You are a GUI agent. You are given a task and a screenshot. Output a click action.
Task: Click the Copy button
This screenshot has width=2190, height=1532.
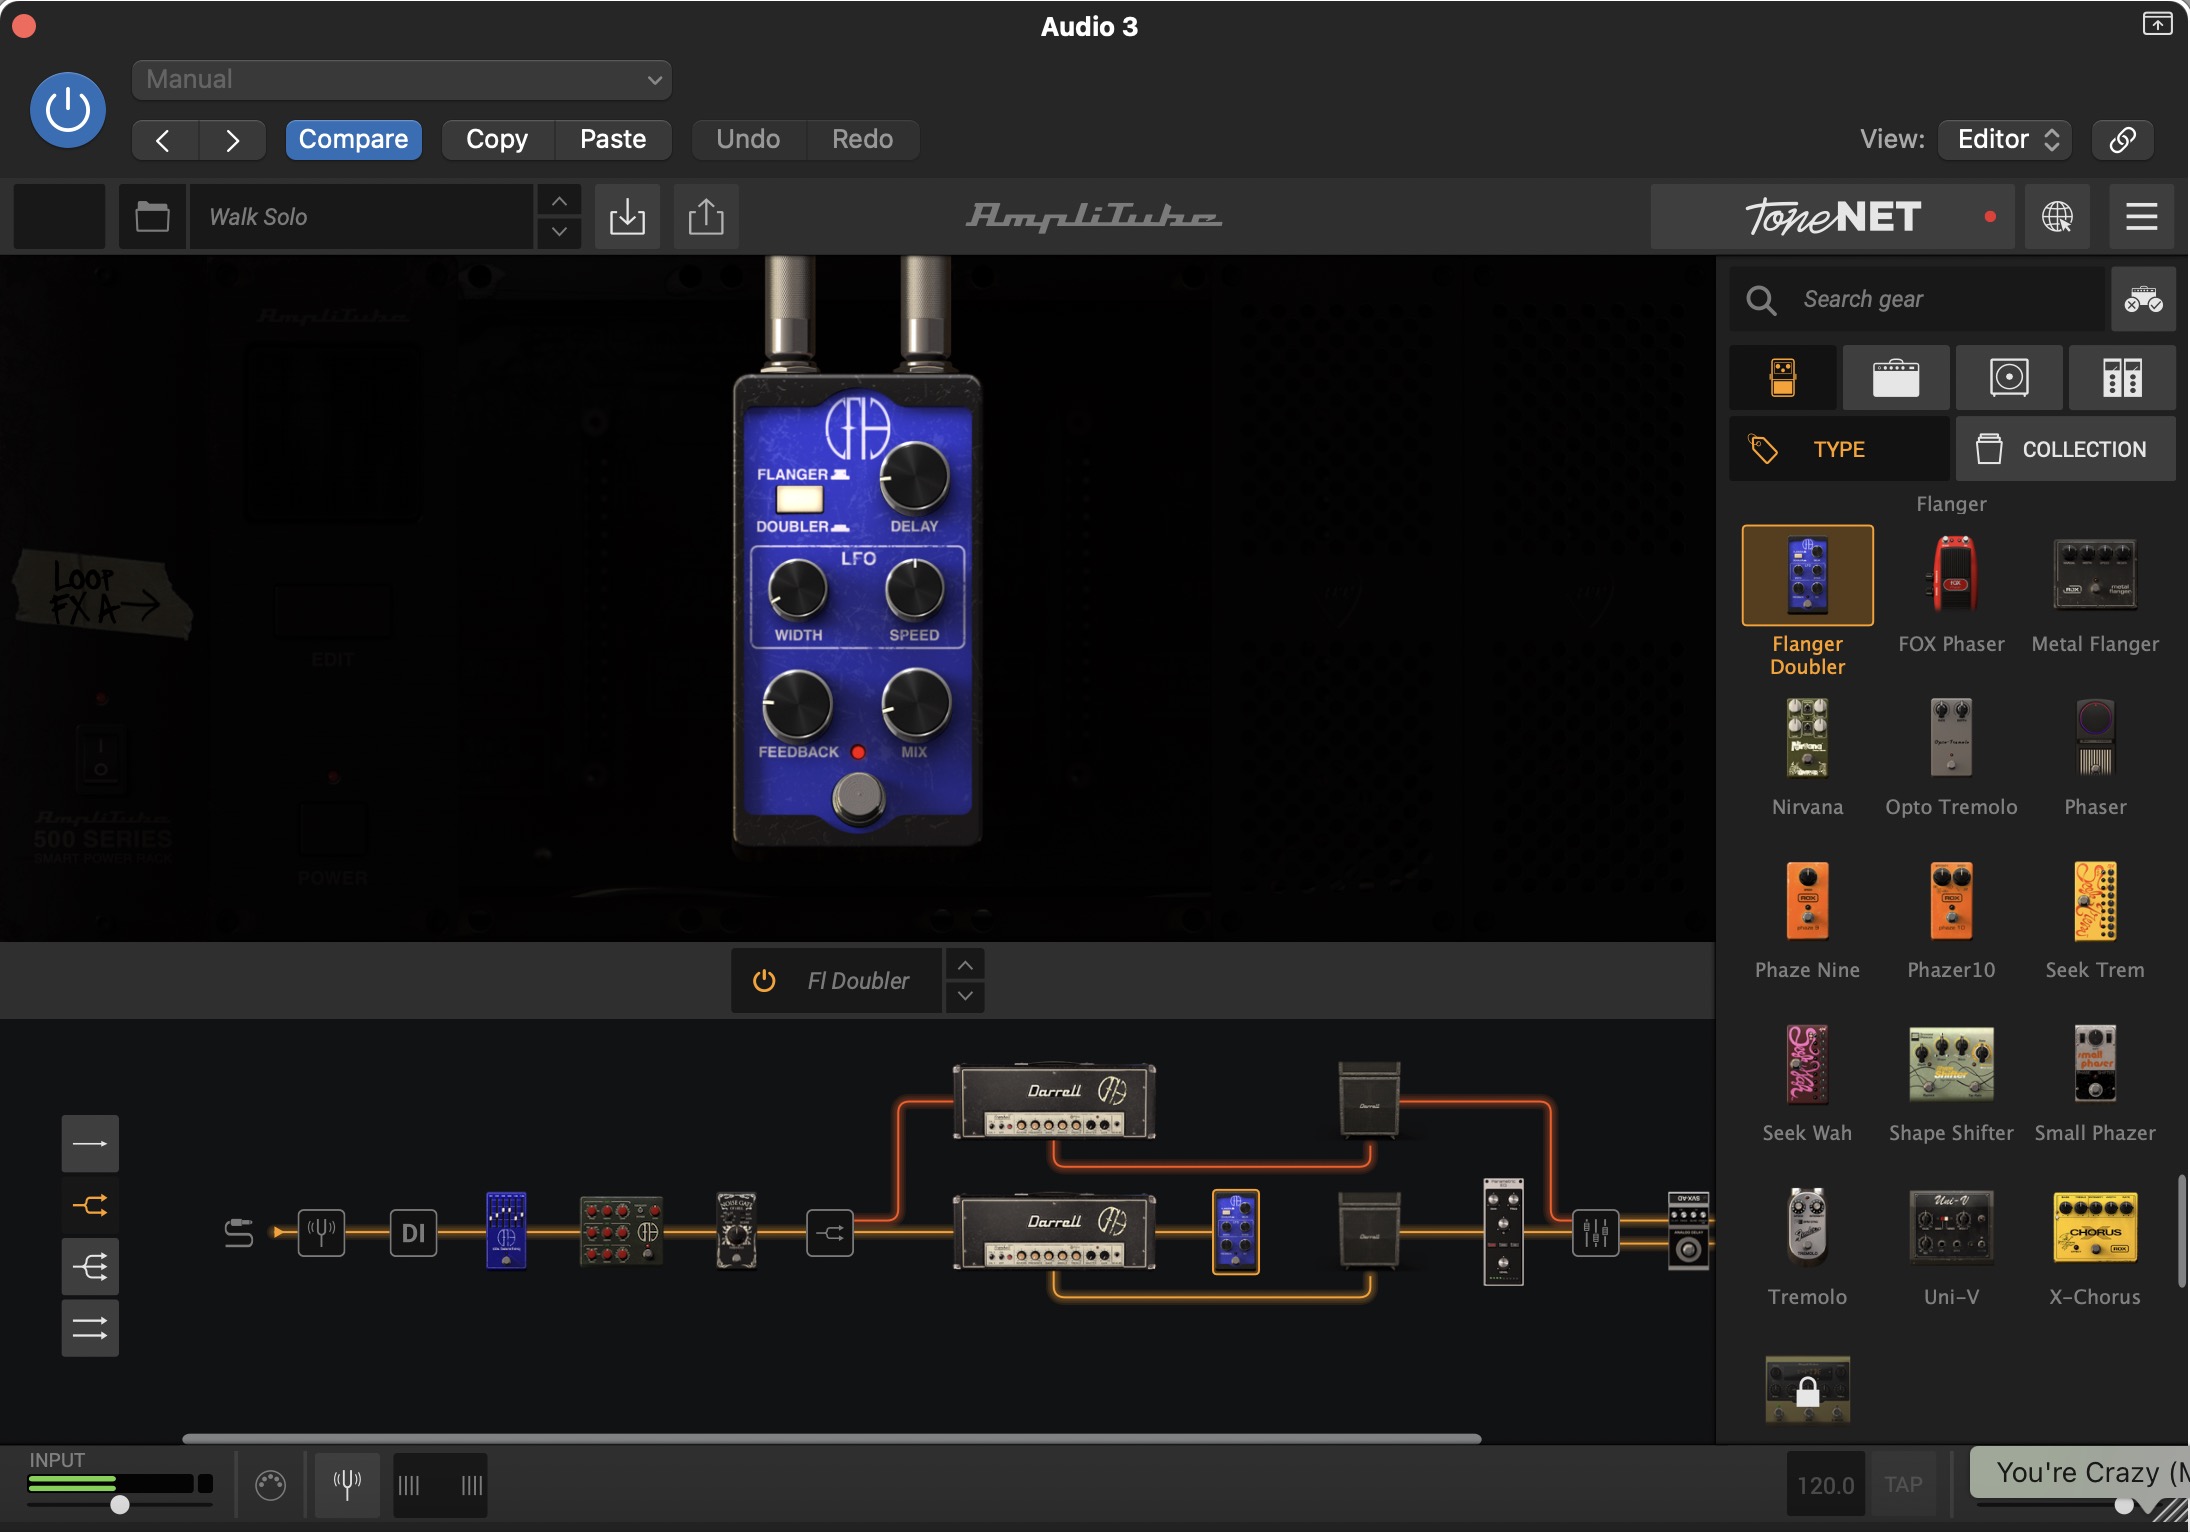pos(497,140)
